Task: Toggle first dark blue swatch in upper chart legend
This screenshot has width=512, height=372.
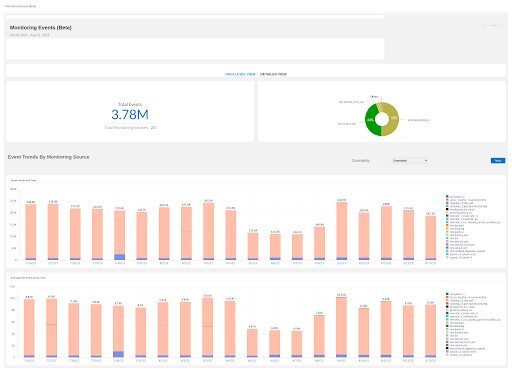Action: pos(447,197)
